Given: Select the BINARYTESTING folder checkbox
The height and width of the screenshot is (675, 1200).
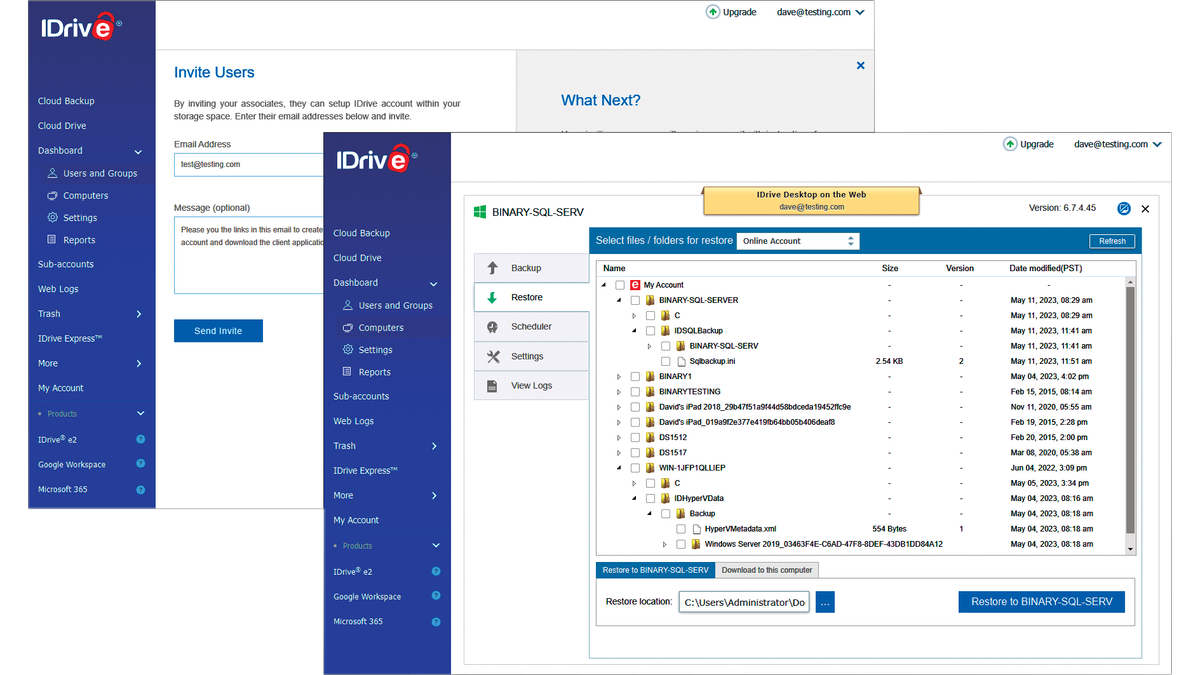Looking at the screenshot, I should tap(633, 391).
